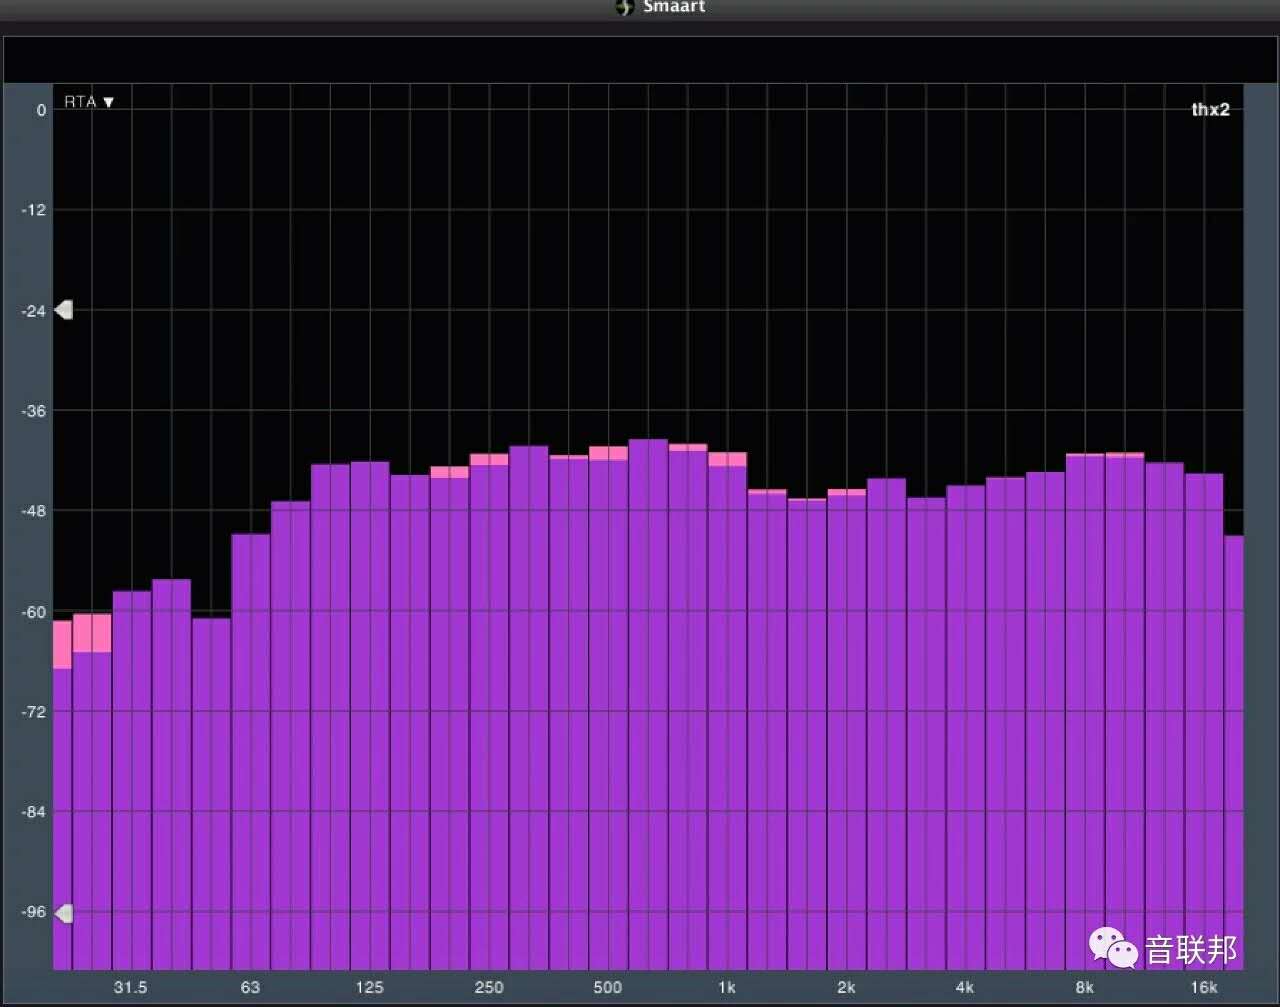
Task: Click the -48 dB level axis label
Action: tap(34, 511)
